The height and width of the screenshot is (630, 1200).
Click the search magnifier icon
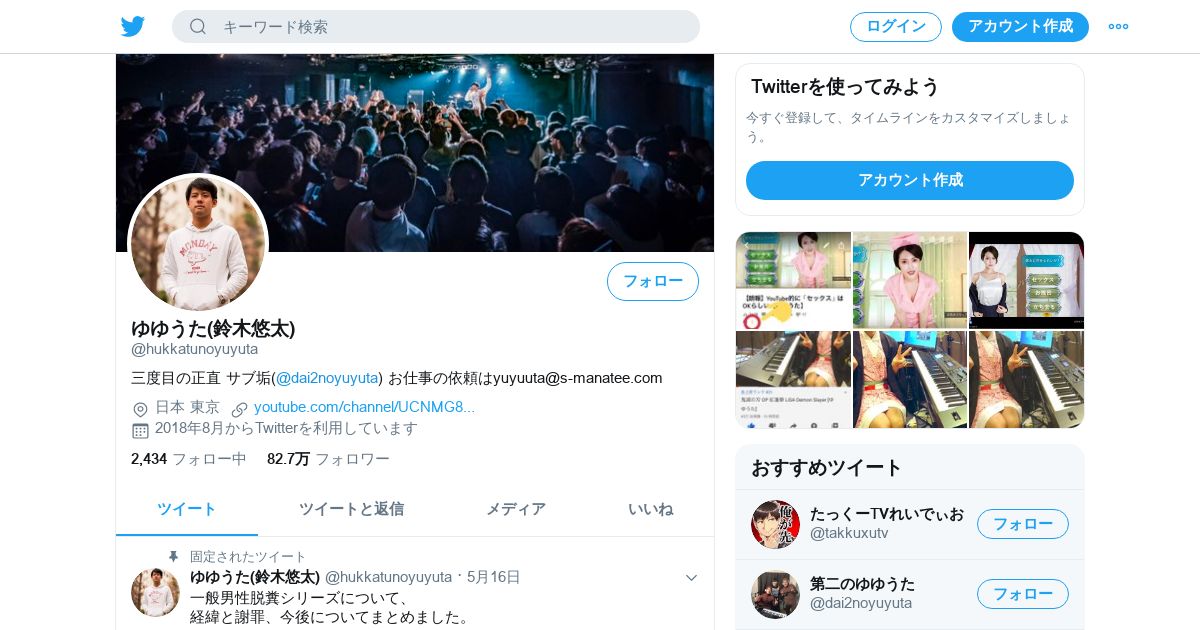click(x=198, y=26)
